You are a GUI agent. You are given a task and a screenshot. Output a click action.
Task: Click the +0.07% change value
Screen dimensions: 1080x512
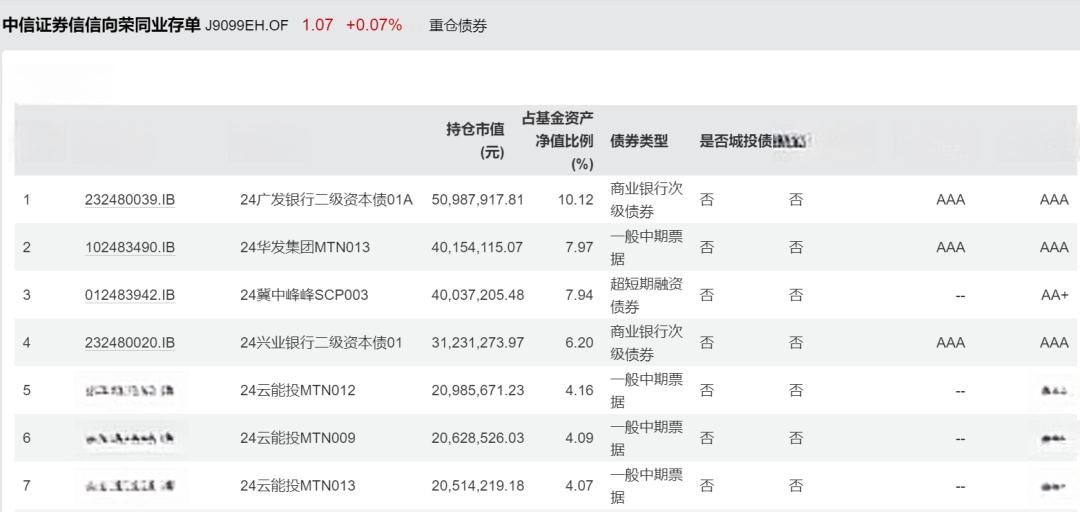[x=373, y=25]
